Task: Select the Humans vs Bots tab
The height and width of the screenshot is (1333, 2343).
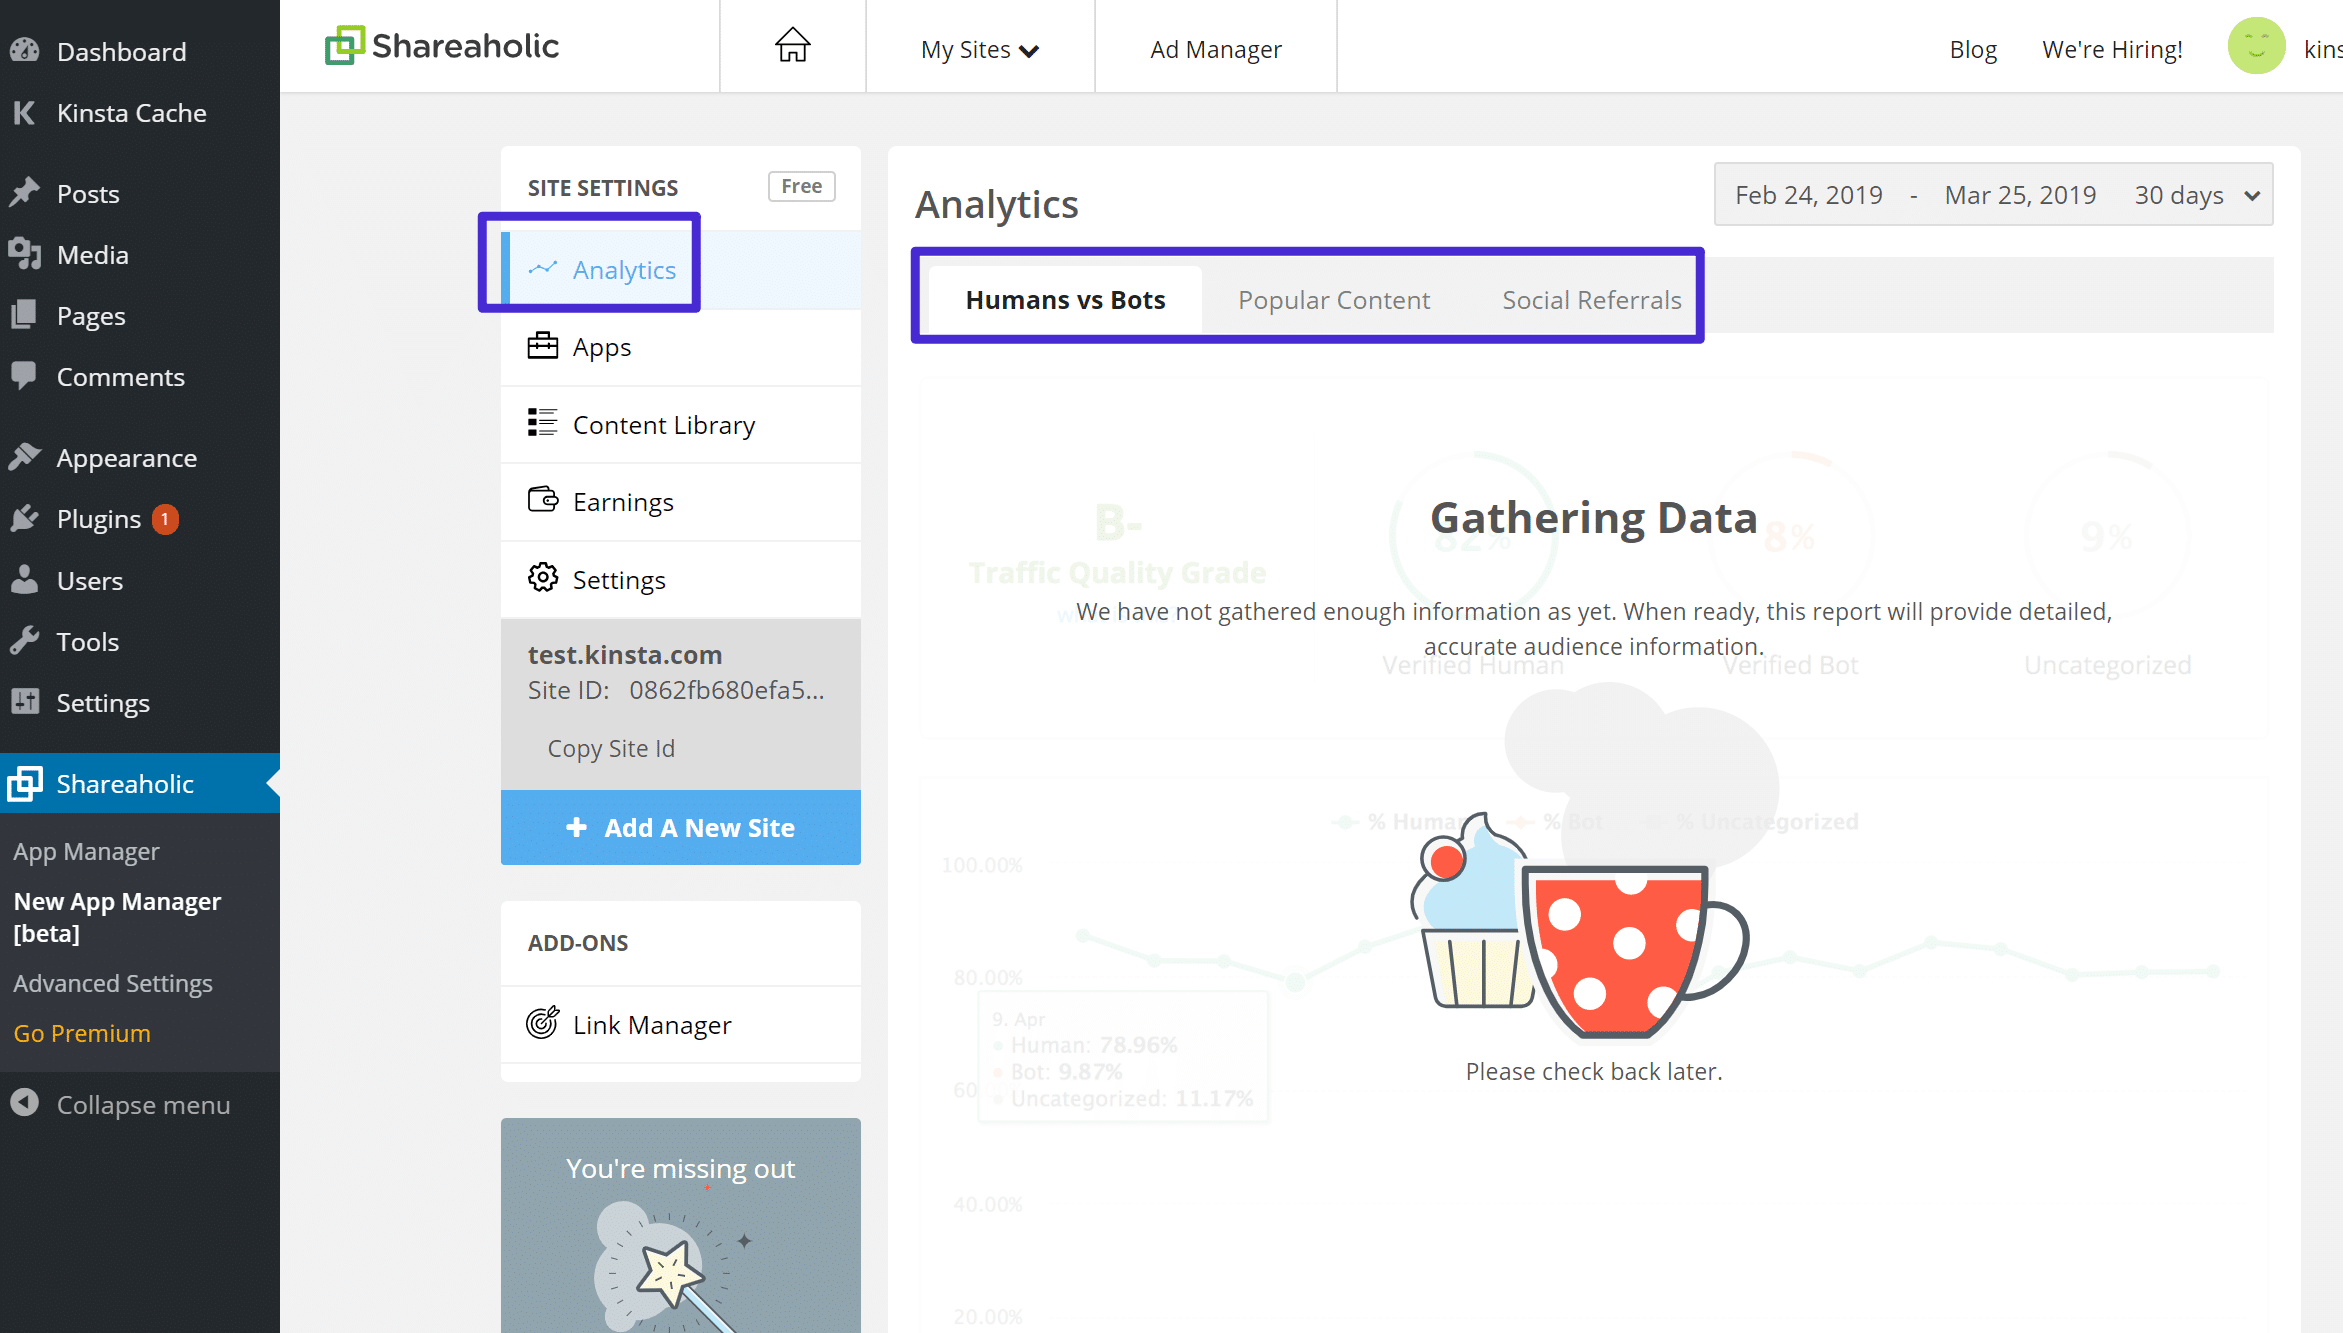Action: 1064,299
